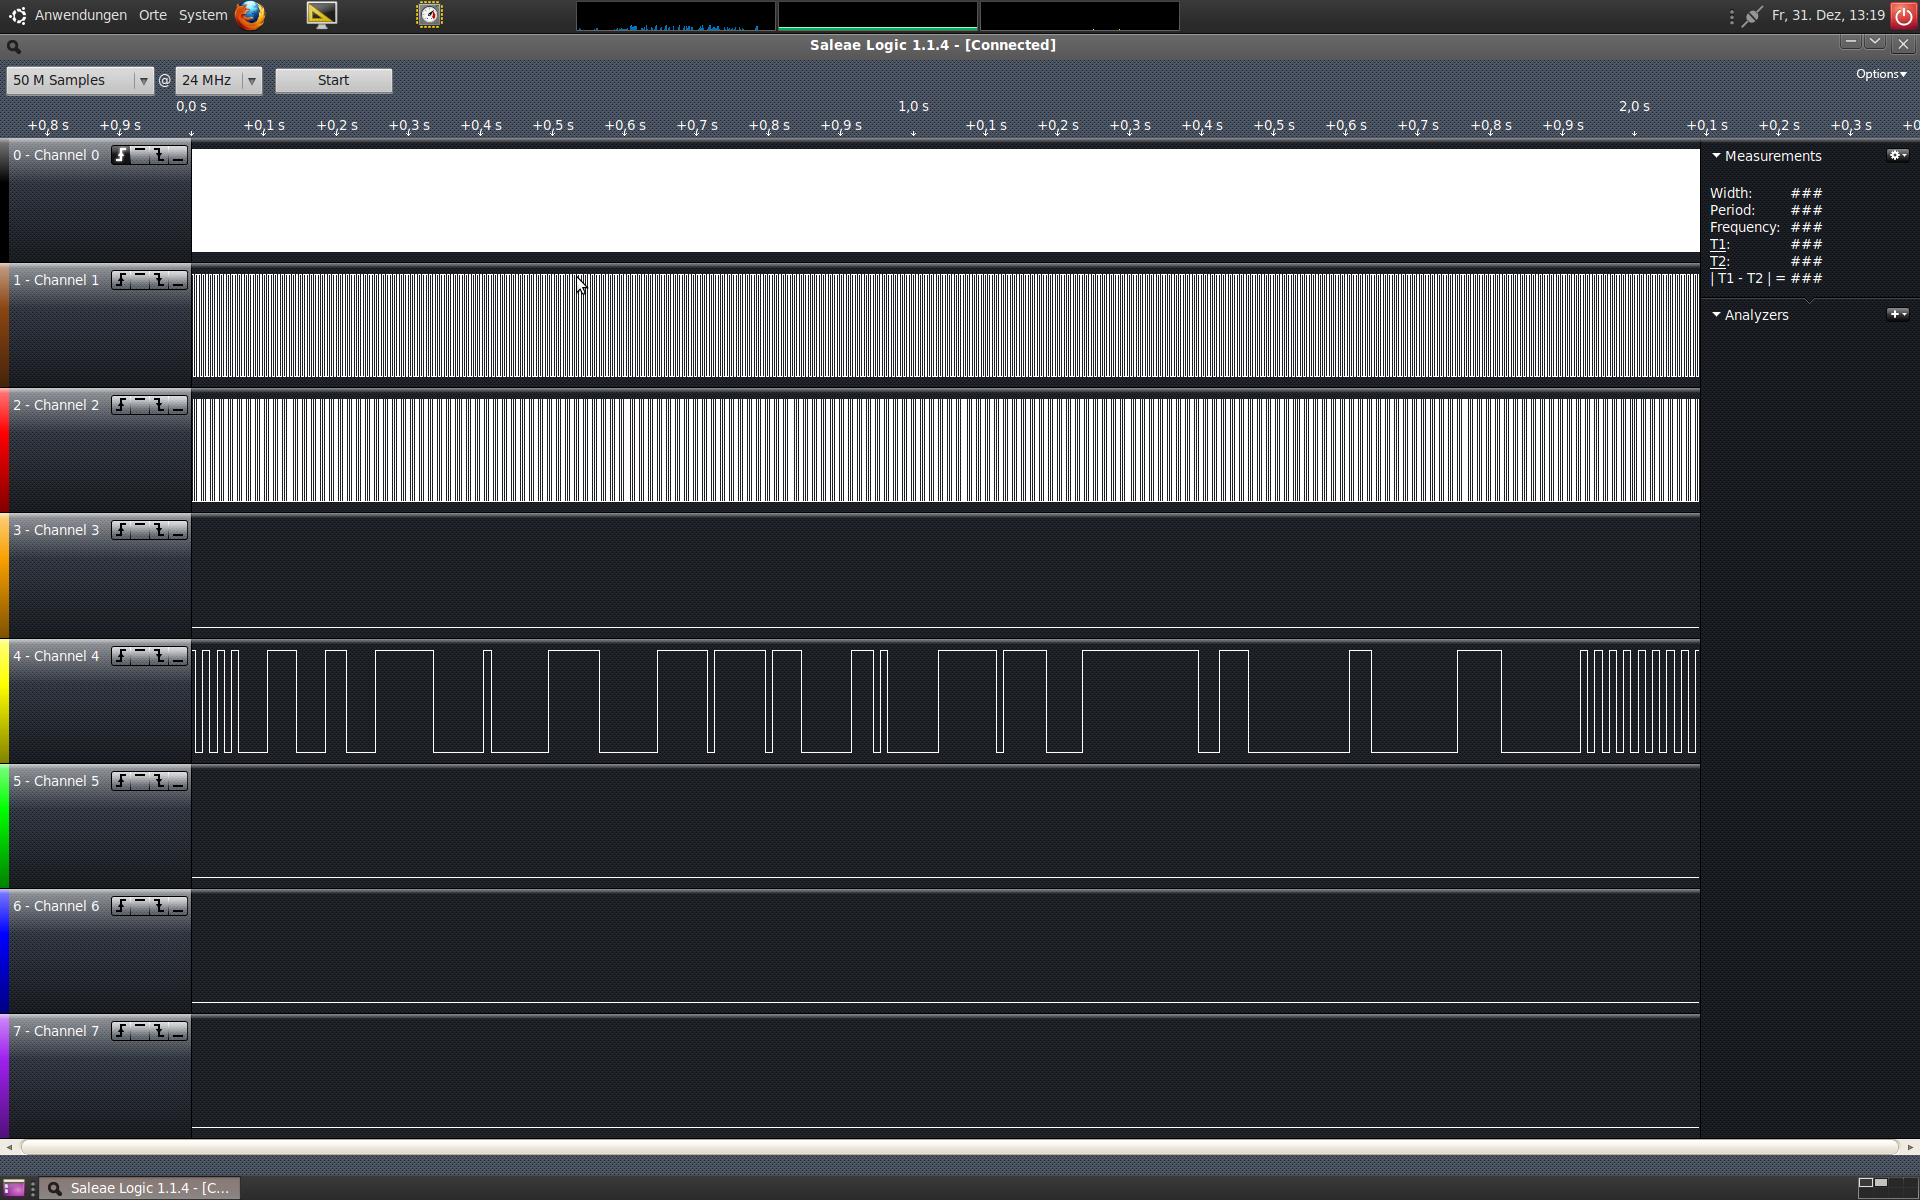Click low level trigger icon on Channel 7

(178, 1031)
